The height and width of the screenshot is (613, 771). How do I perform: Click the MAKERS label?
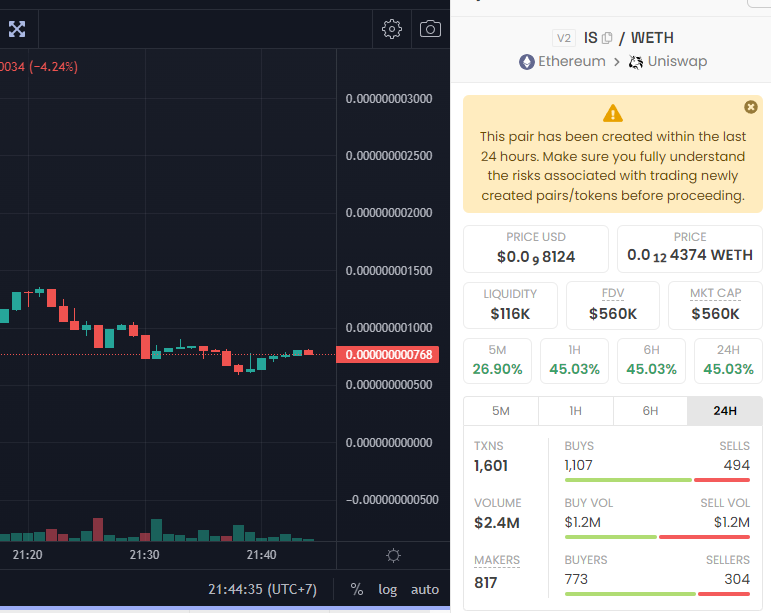tap(497, 560)
